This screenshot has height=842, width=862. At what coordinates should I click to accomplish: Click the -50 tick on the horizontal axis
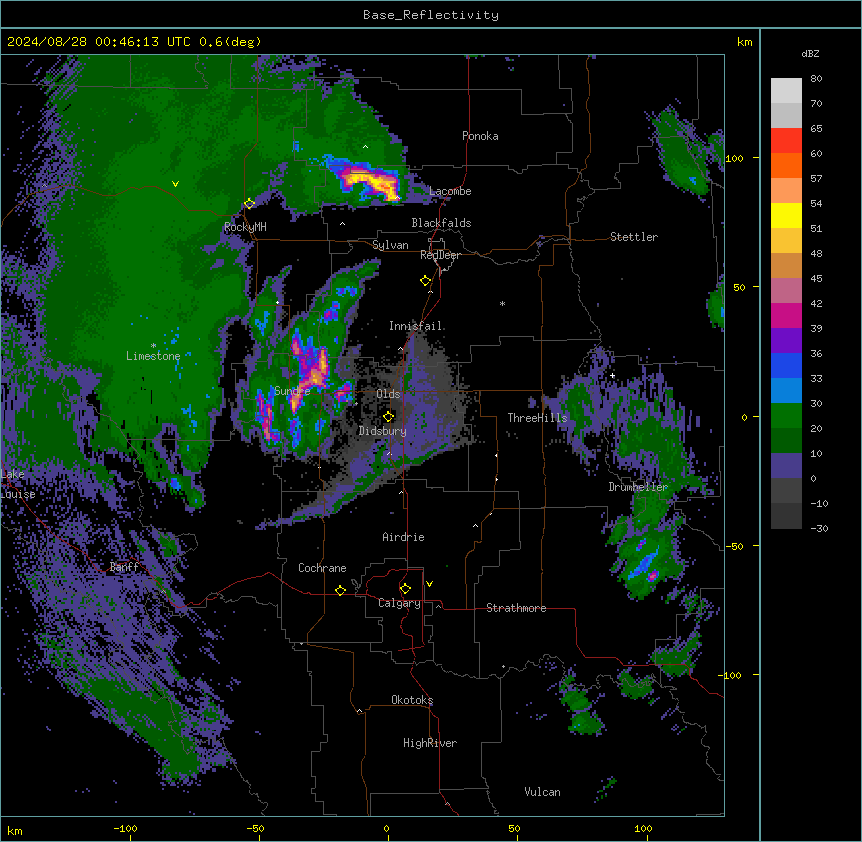[x=255, y=828]
